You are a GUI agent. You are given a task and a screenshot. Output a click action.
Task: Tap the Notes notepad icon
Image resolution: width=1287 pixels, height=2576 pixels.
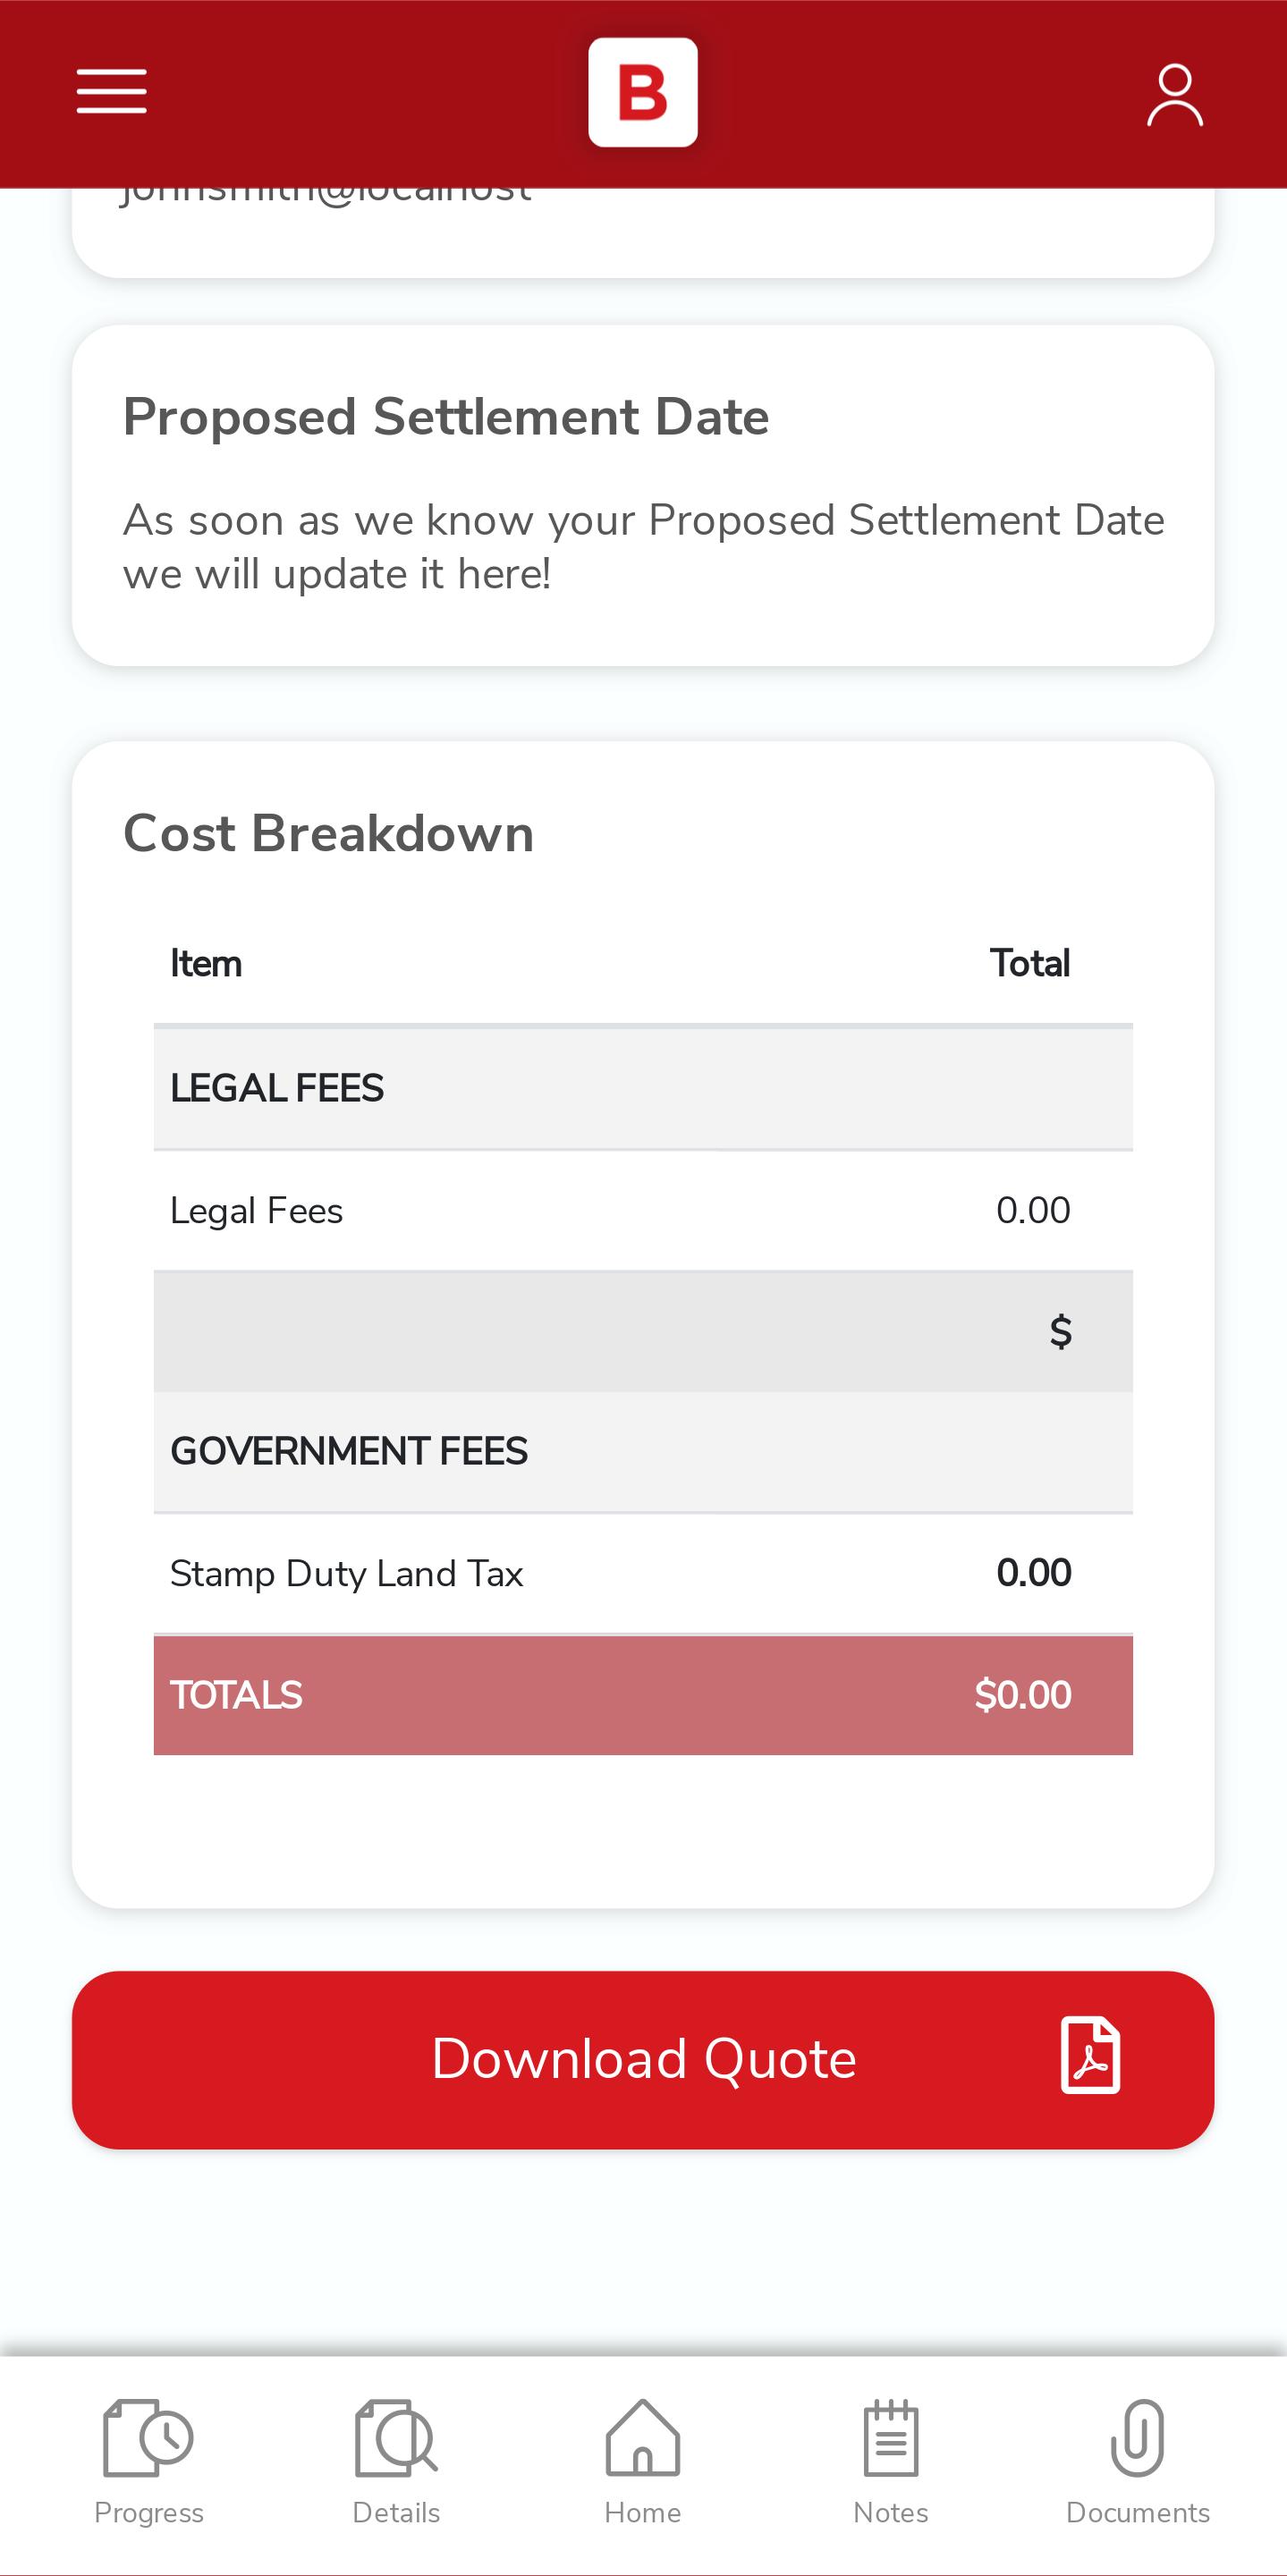(x=891, y=2438)
